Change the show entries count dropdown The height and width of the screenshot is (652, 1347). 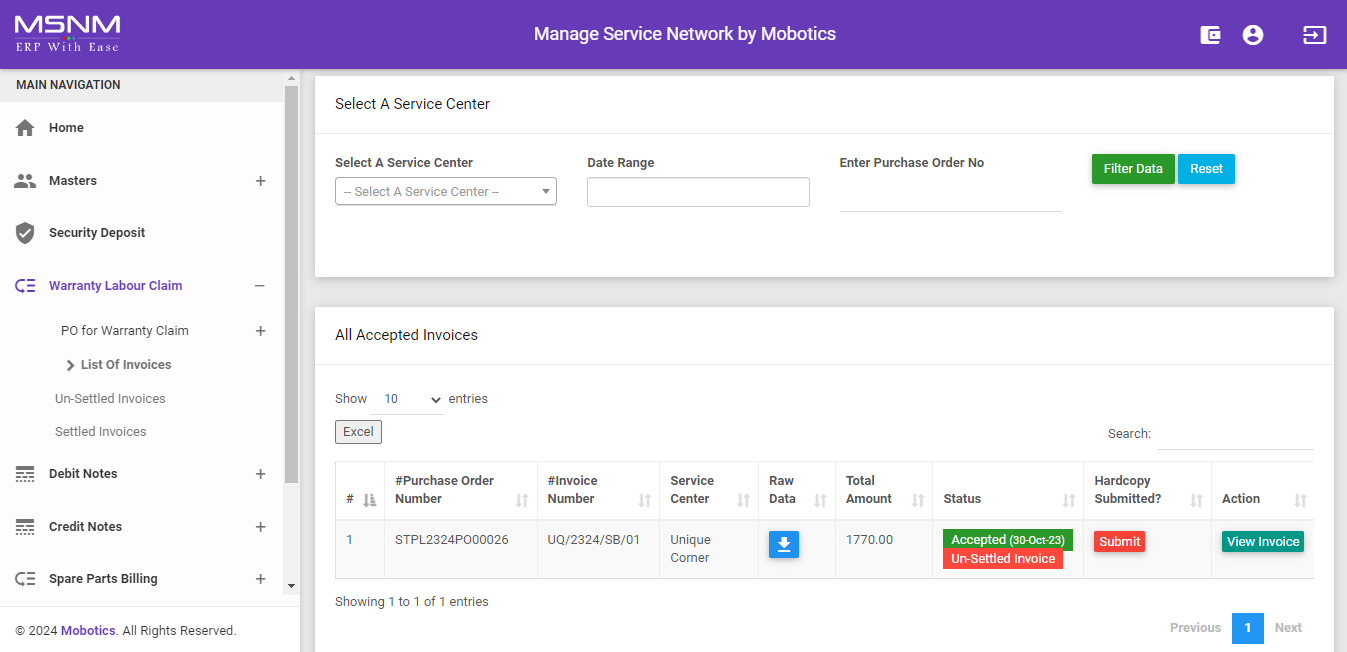[x=408, y=399]
